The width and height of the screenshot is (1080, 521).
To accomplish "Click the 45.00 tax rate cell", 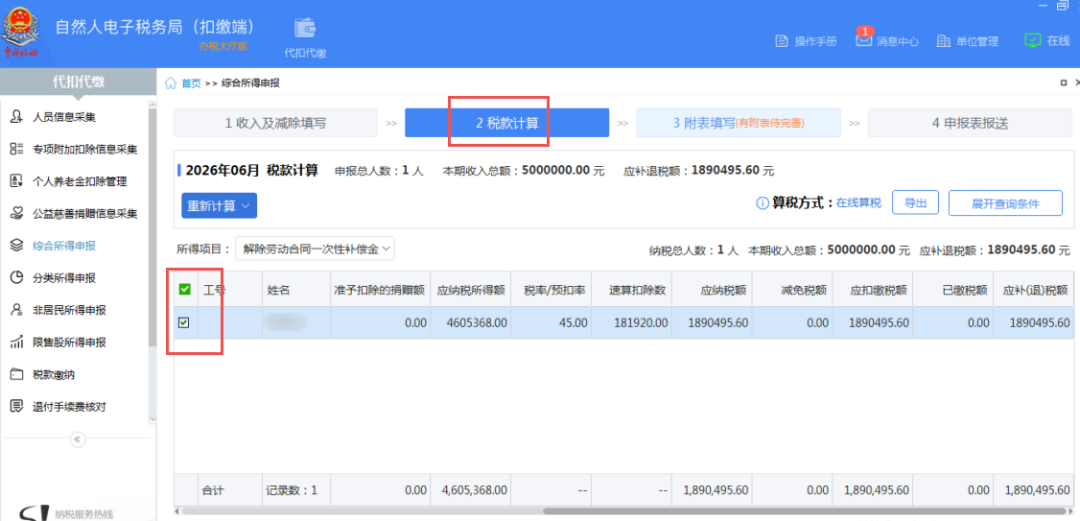I will pyautogui.click(x=550, y=323).
